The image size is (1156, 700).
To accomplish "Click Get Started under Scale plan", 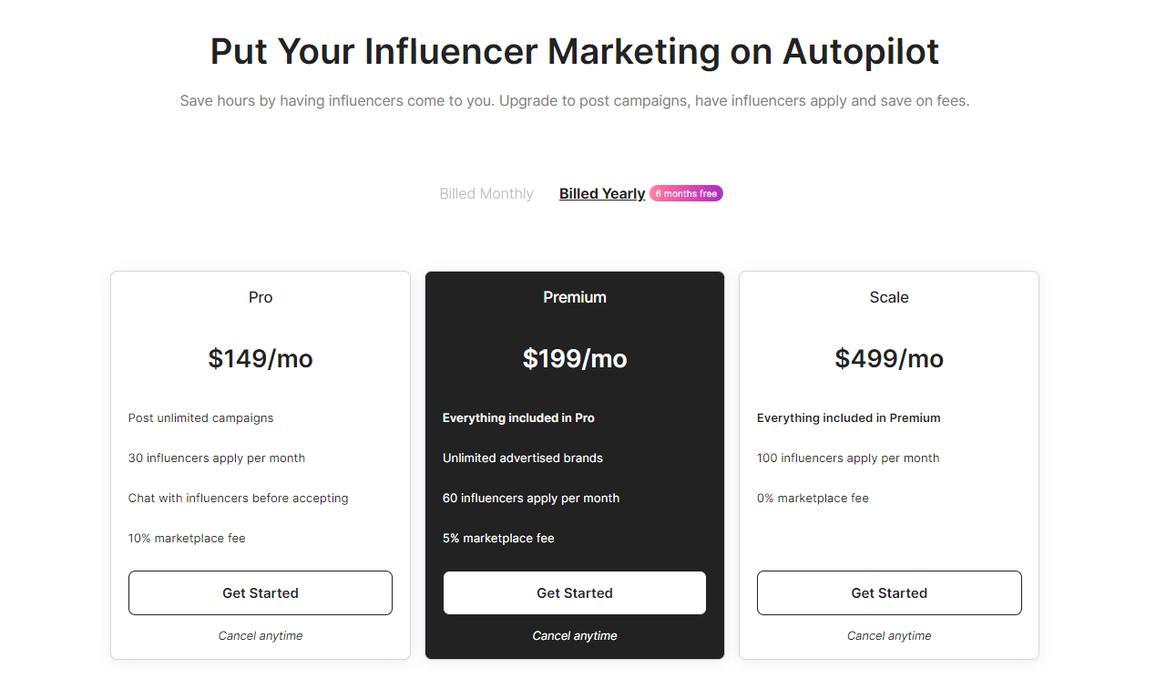I will click(x=889, y=593).
